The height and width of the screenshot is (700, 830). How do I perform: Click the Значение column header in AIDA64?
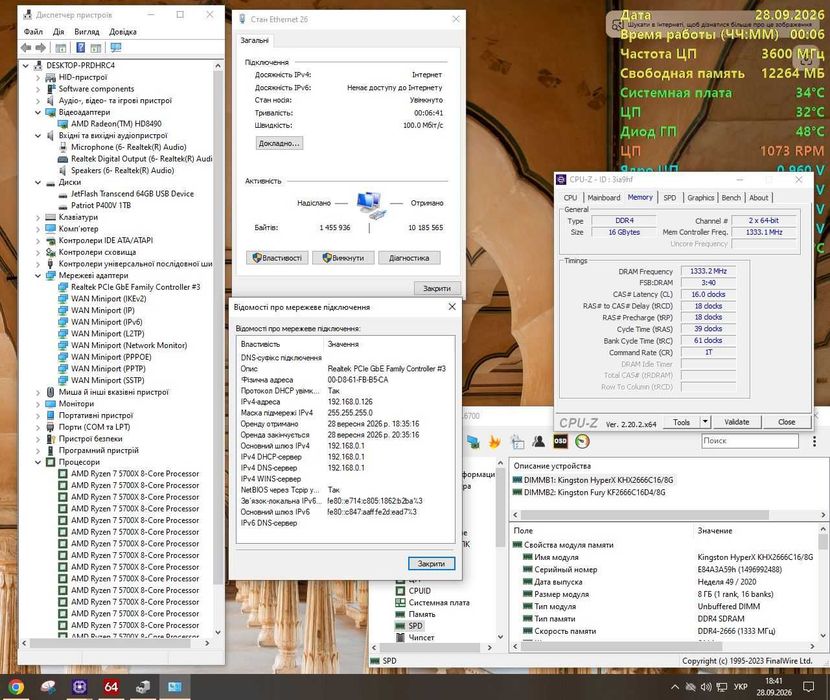point(715,530)
